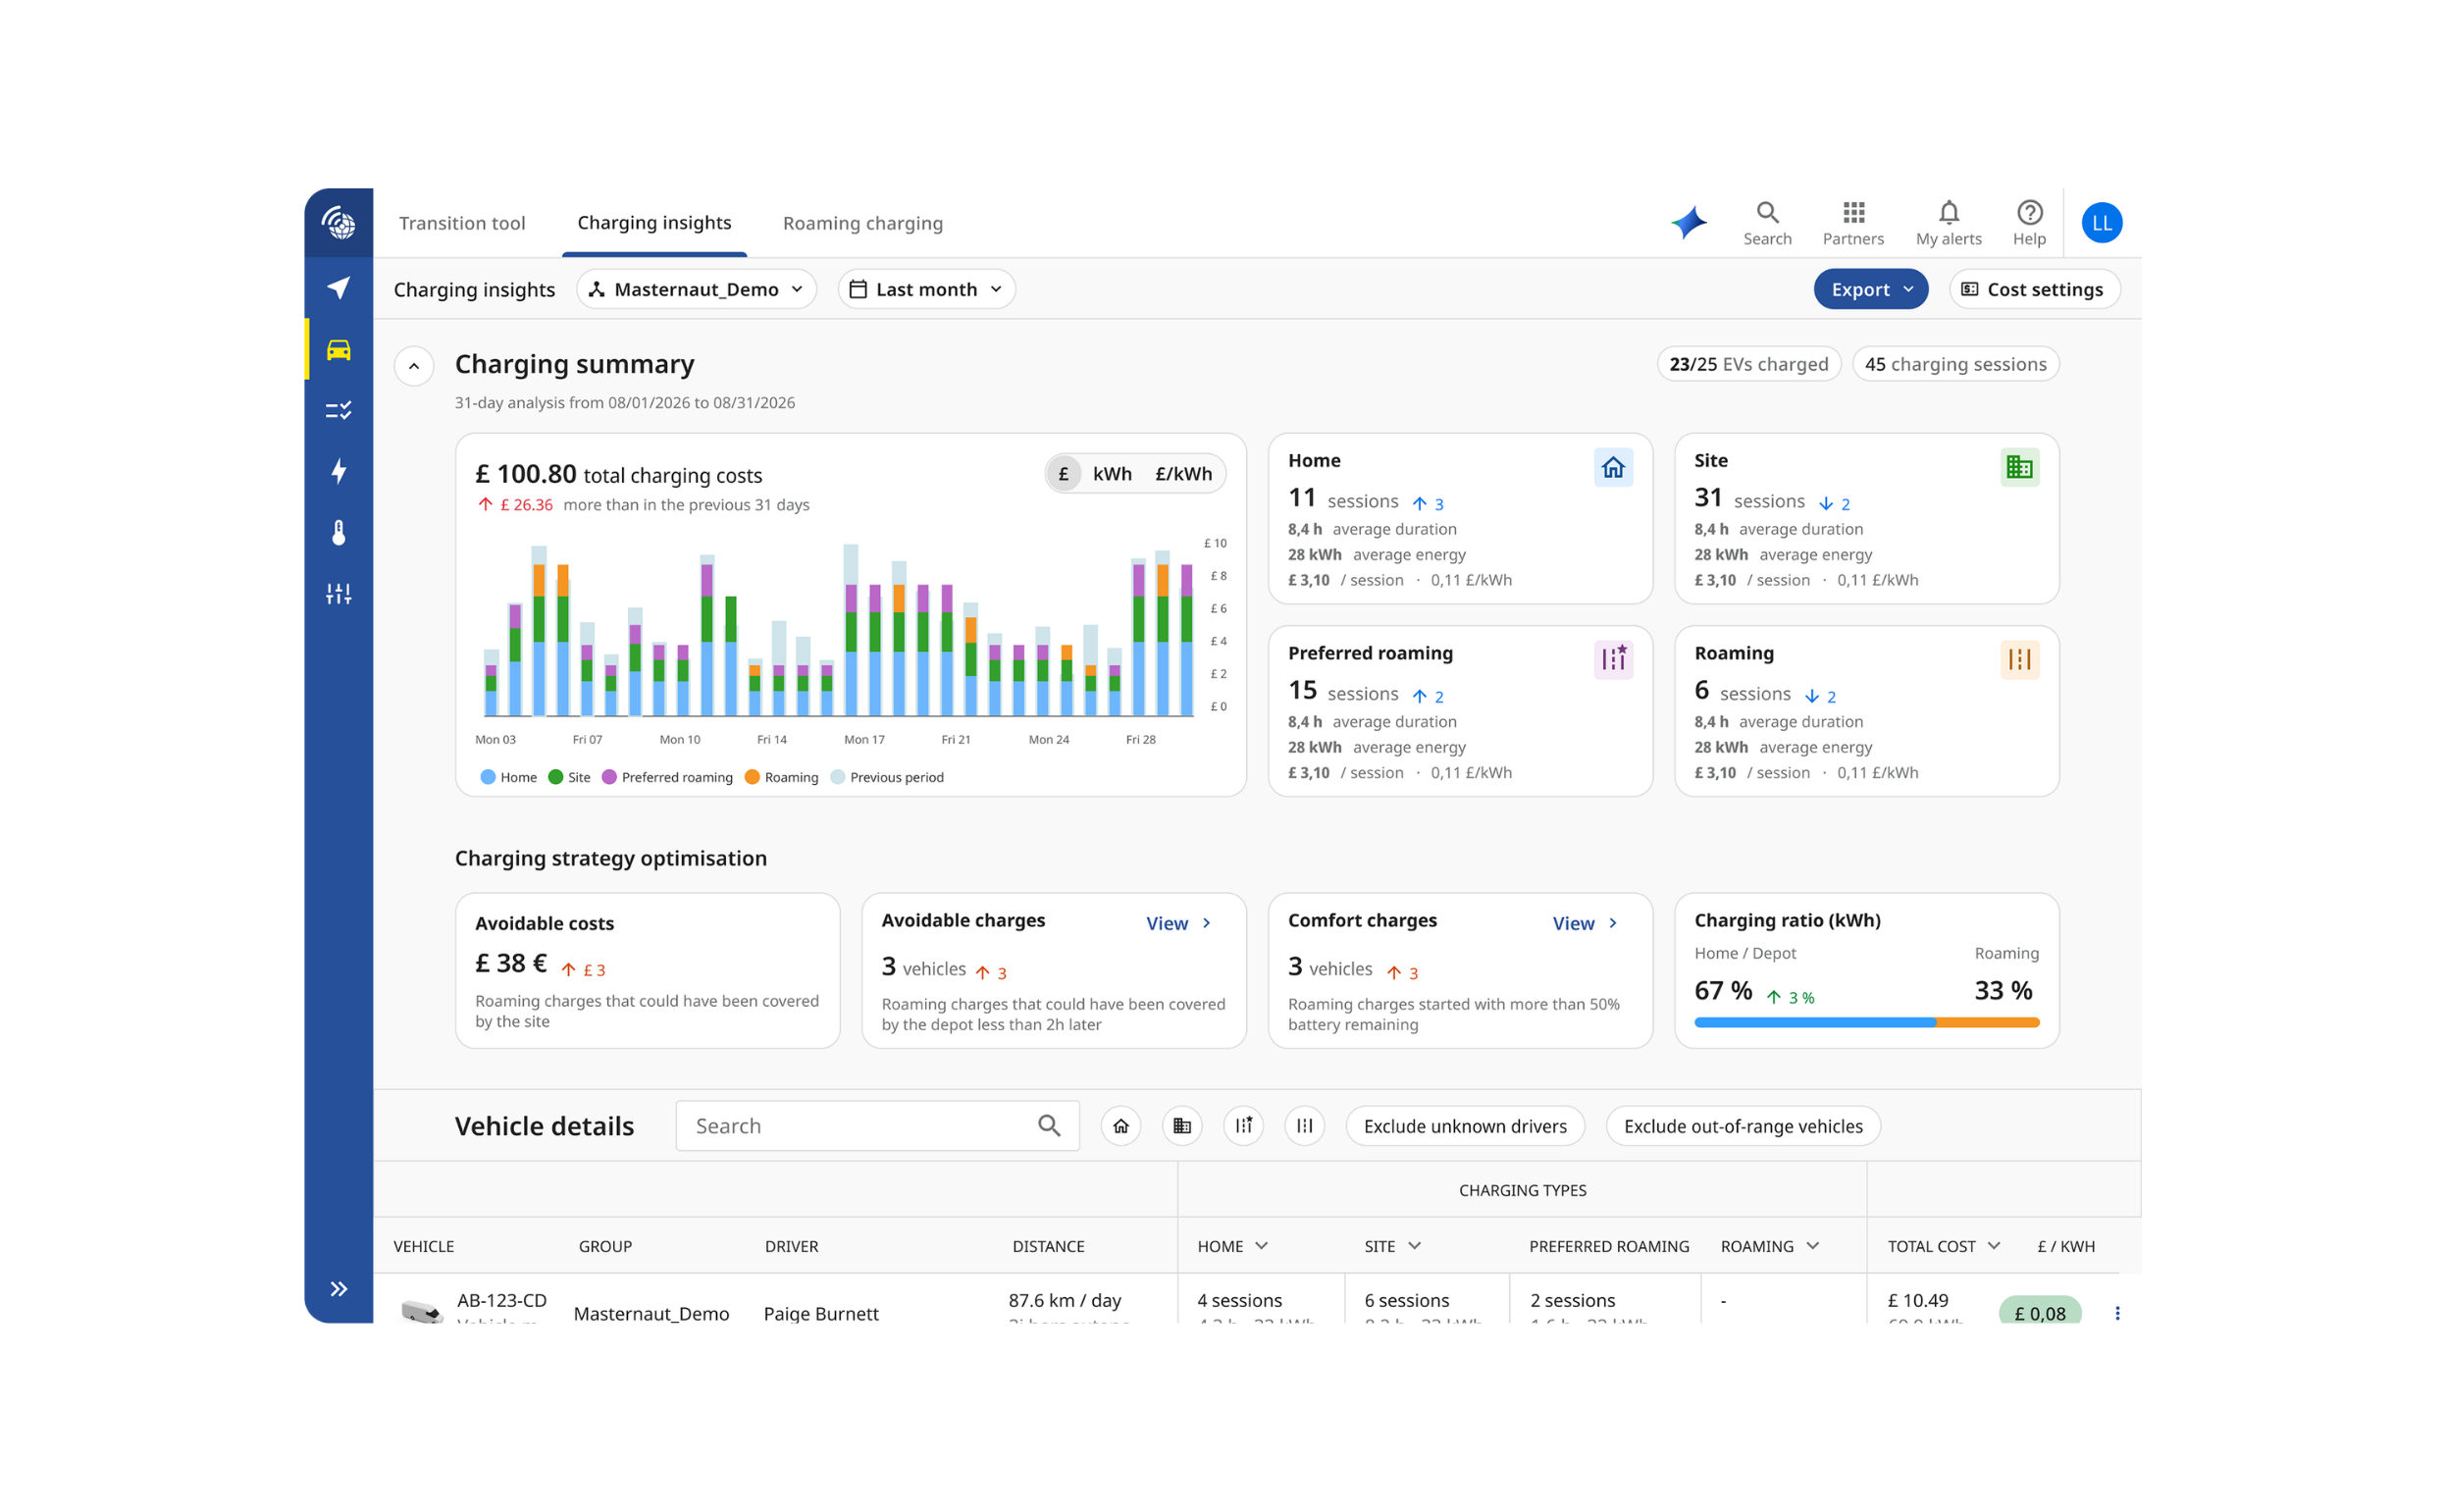Switch chart unit to £/kWh
Viewport: 2446px width, 1512px height.
pos(1183,474)
